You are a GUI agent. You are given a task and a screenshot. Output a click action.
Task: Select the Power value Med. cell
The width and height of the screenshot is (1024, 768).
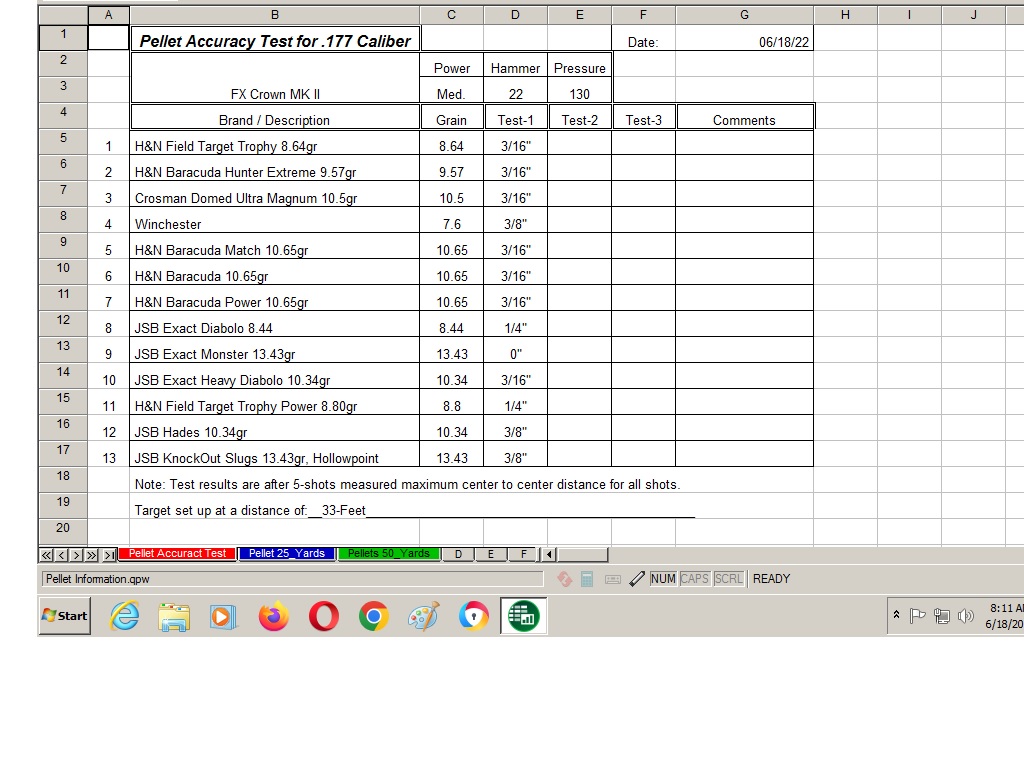(x=451, y=90)
